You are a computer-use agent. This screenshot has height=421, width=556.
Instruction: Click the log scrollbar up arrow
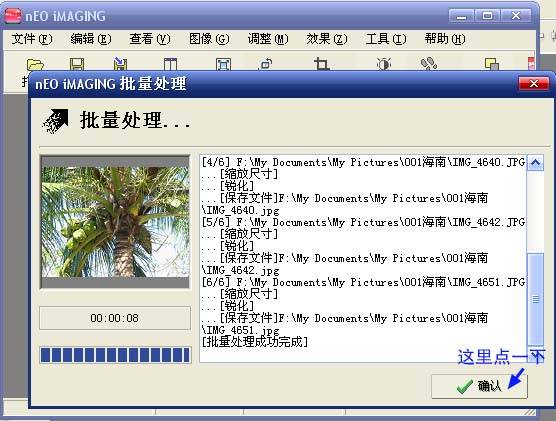tap(535, 163)
